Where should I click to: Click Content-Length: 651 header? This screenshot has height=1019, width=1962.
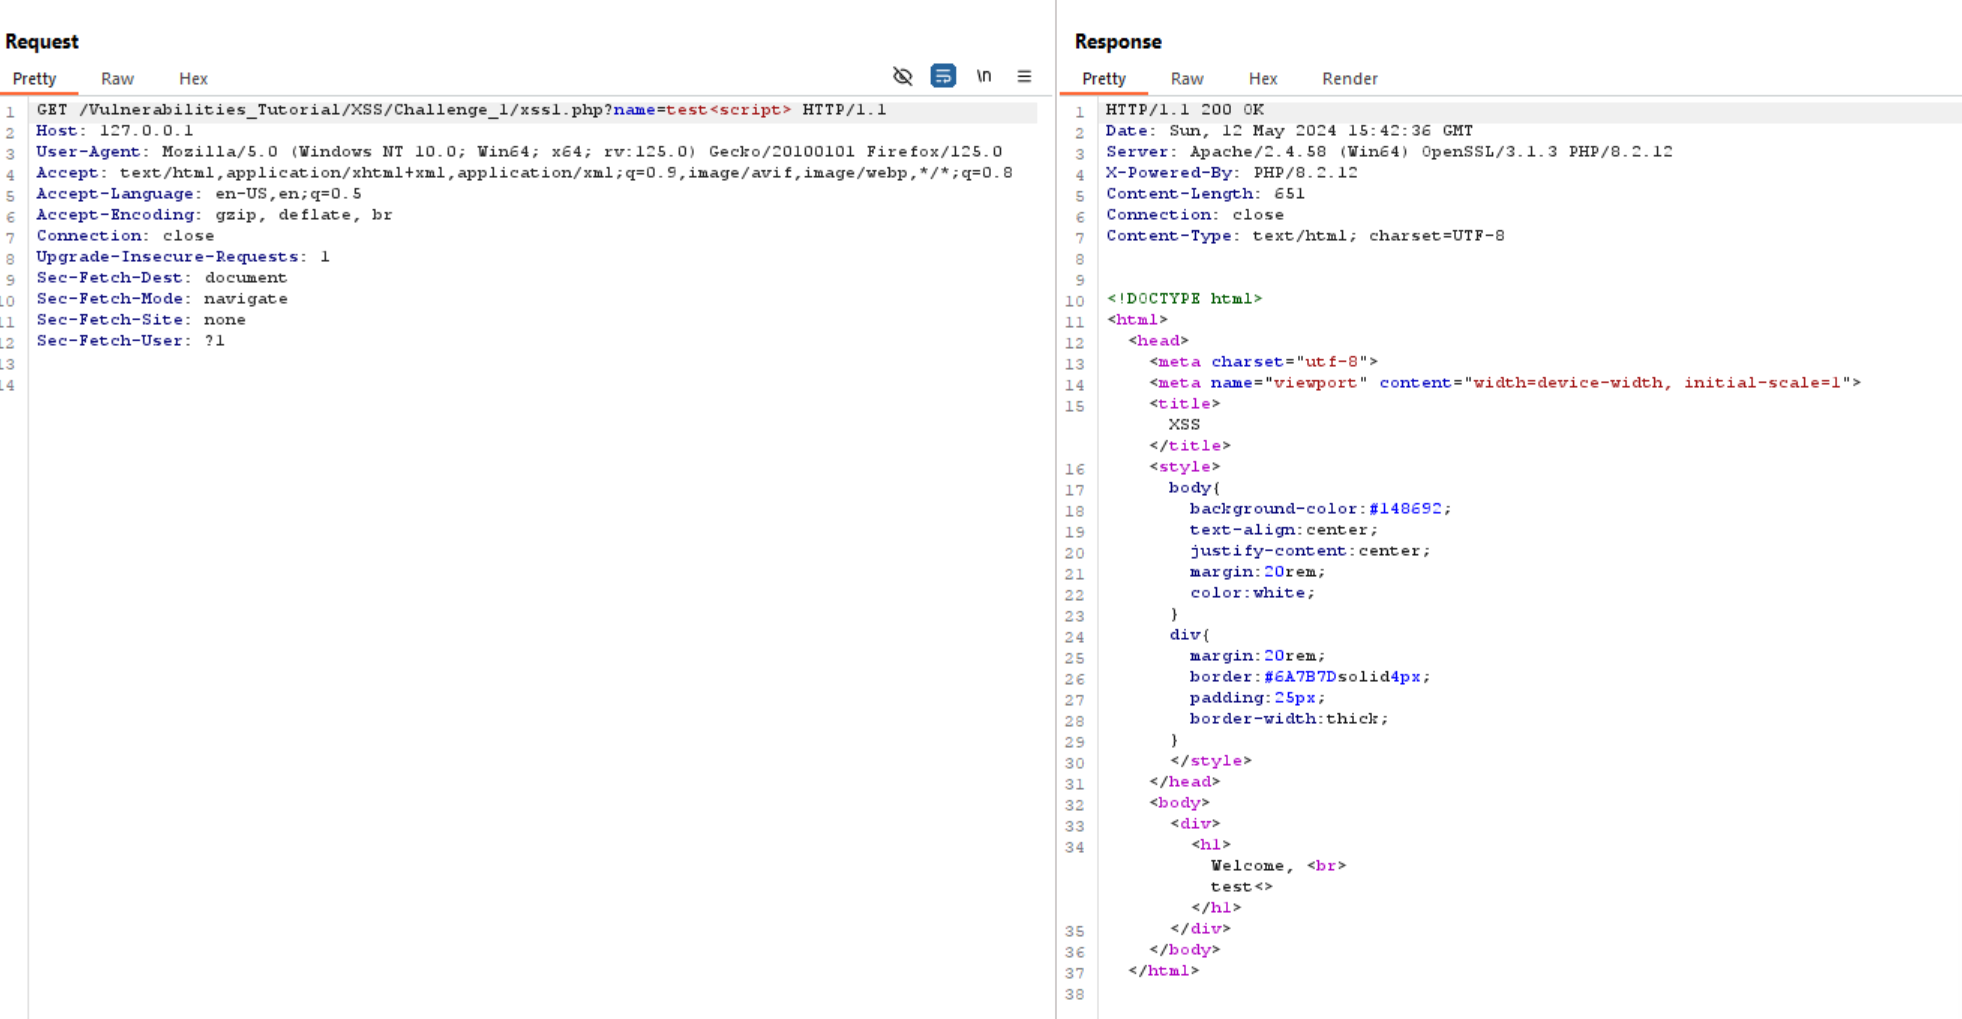coord(1205,194)
